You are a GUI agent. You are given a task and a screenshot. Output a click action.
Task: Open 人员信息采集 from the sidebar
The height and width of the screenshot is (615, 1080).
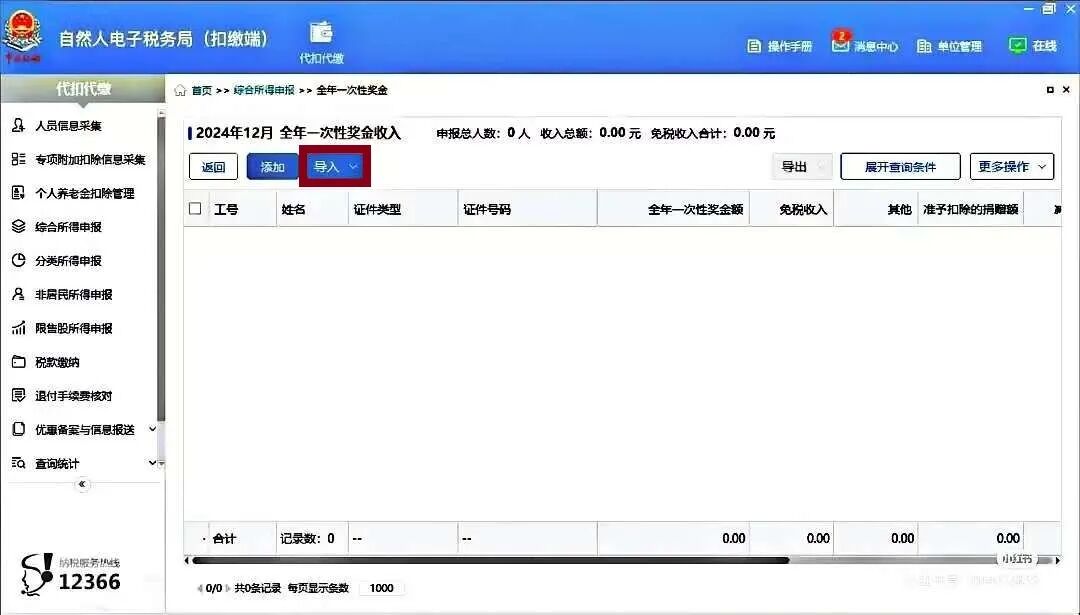point(70,125)
